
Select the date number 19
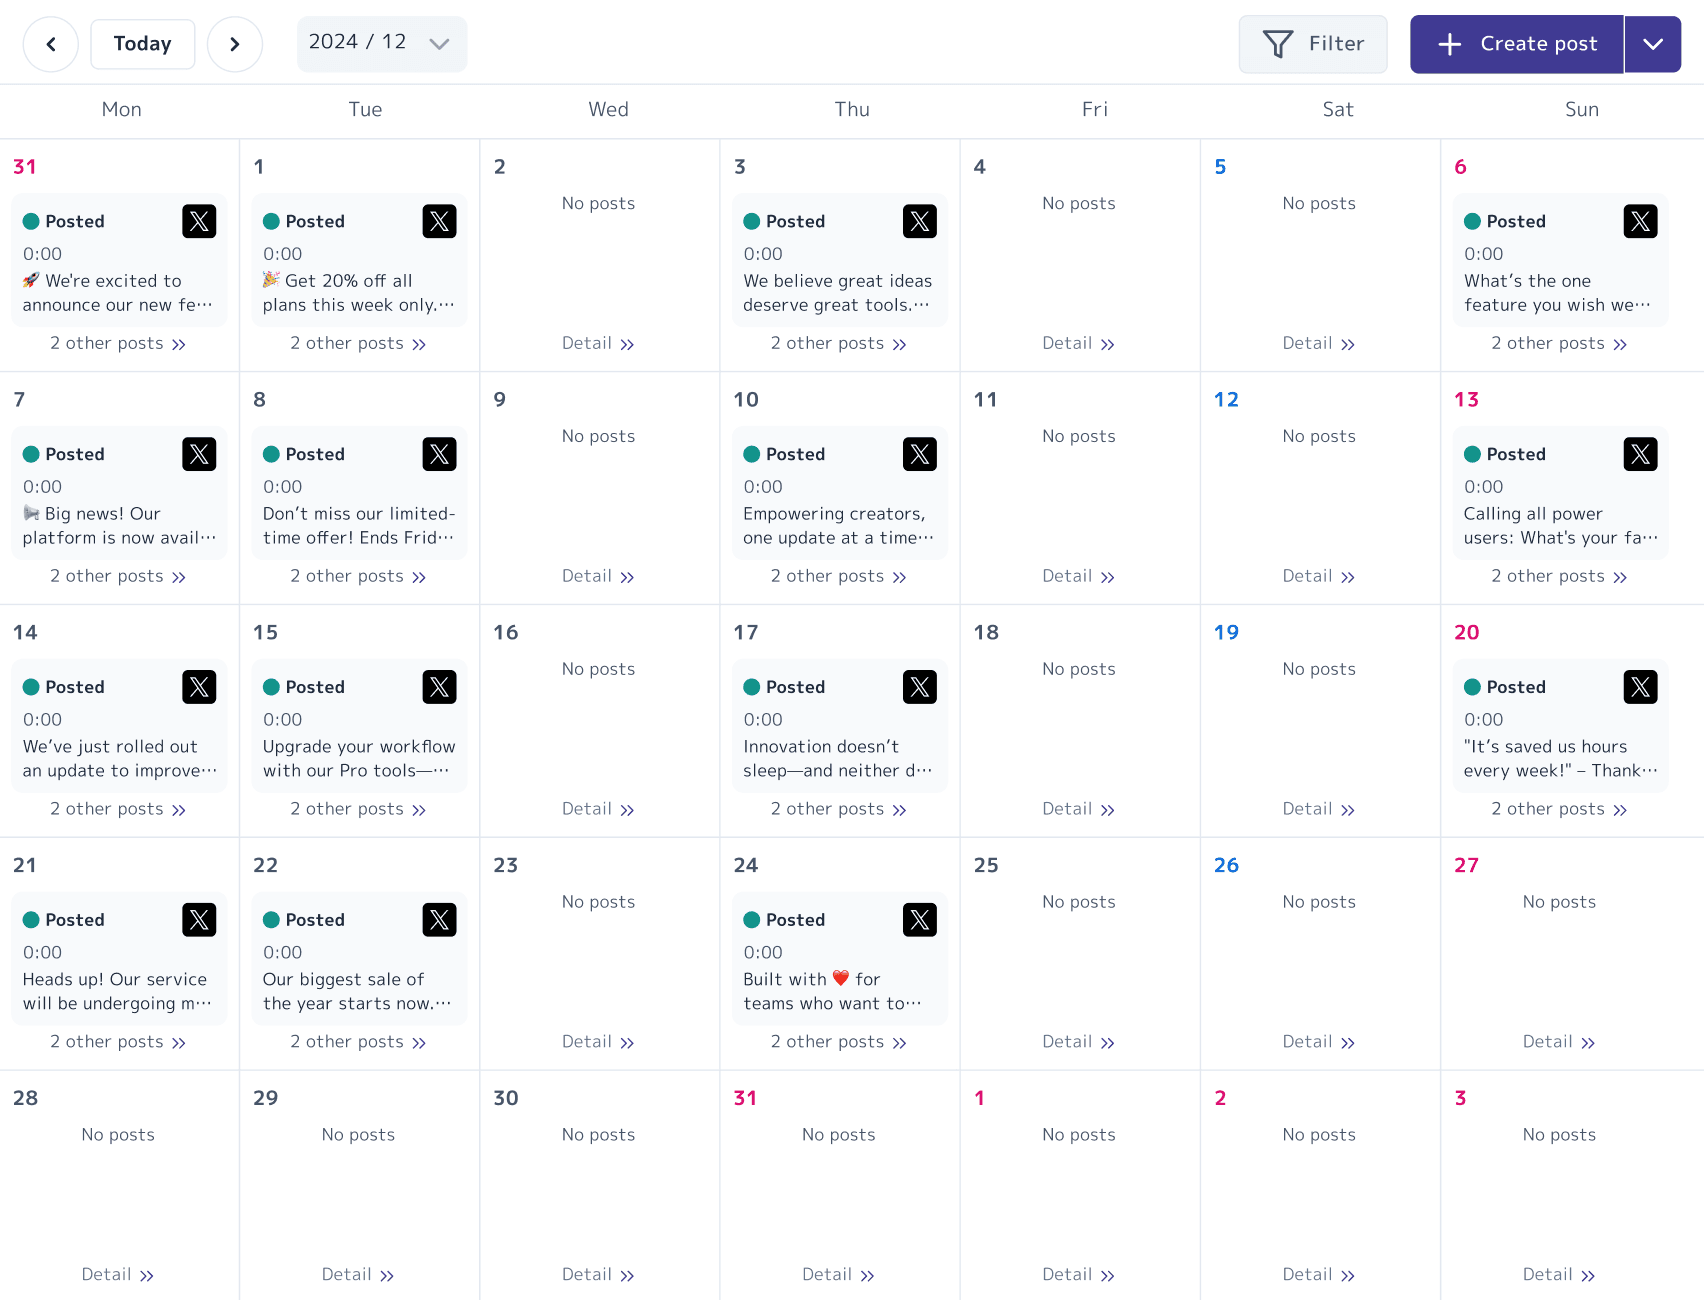(1226, 632)
